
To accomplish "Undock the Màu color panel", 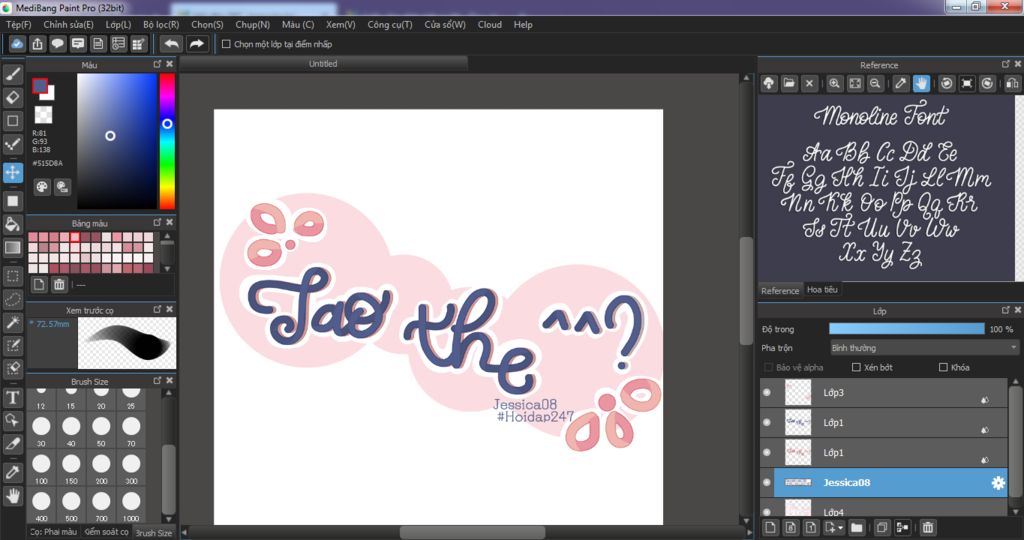I will (157, 64).
